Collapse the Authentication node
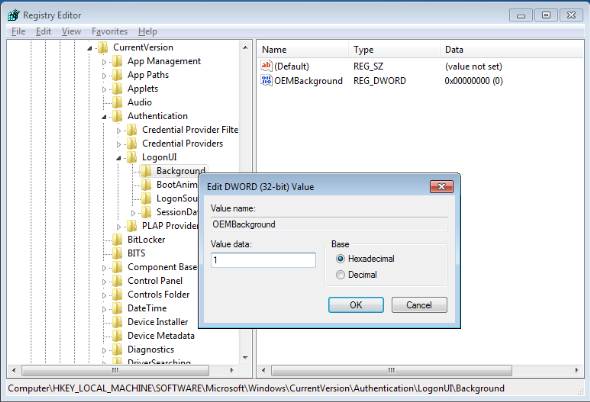Screen dimensions: 590x402 point(104,117)
